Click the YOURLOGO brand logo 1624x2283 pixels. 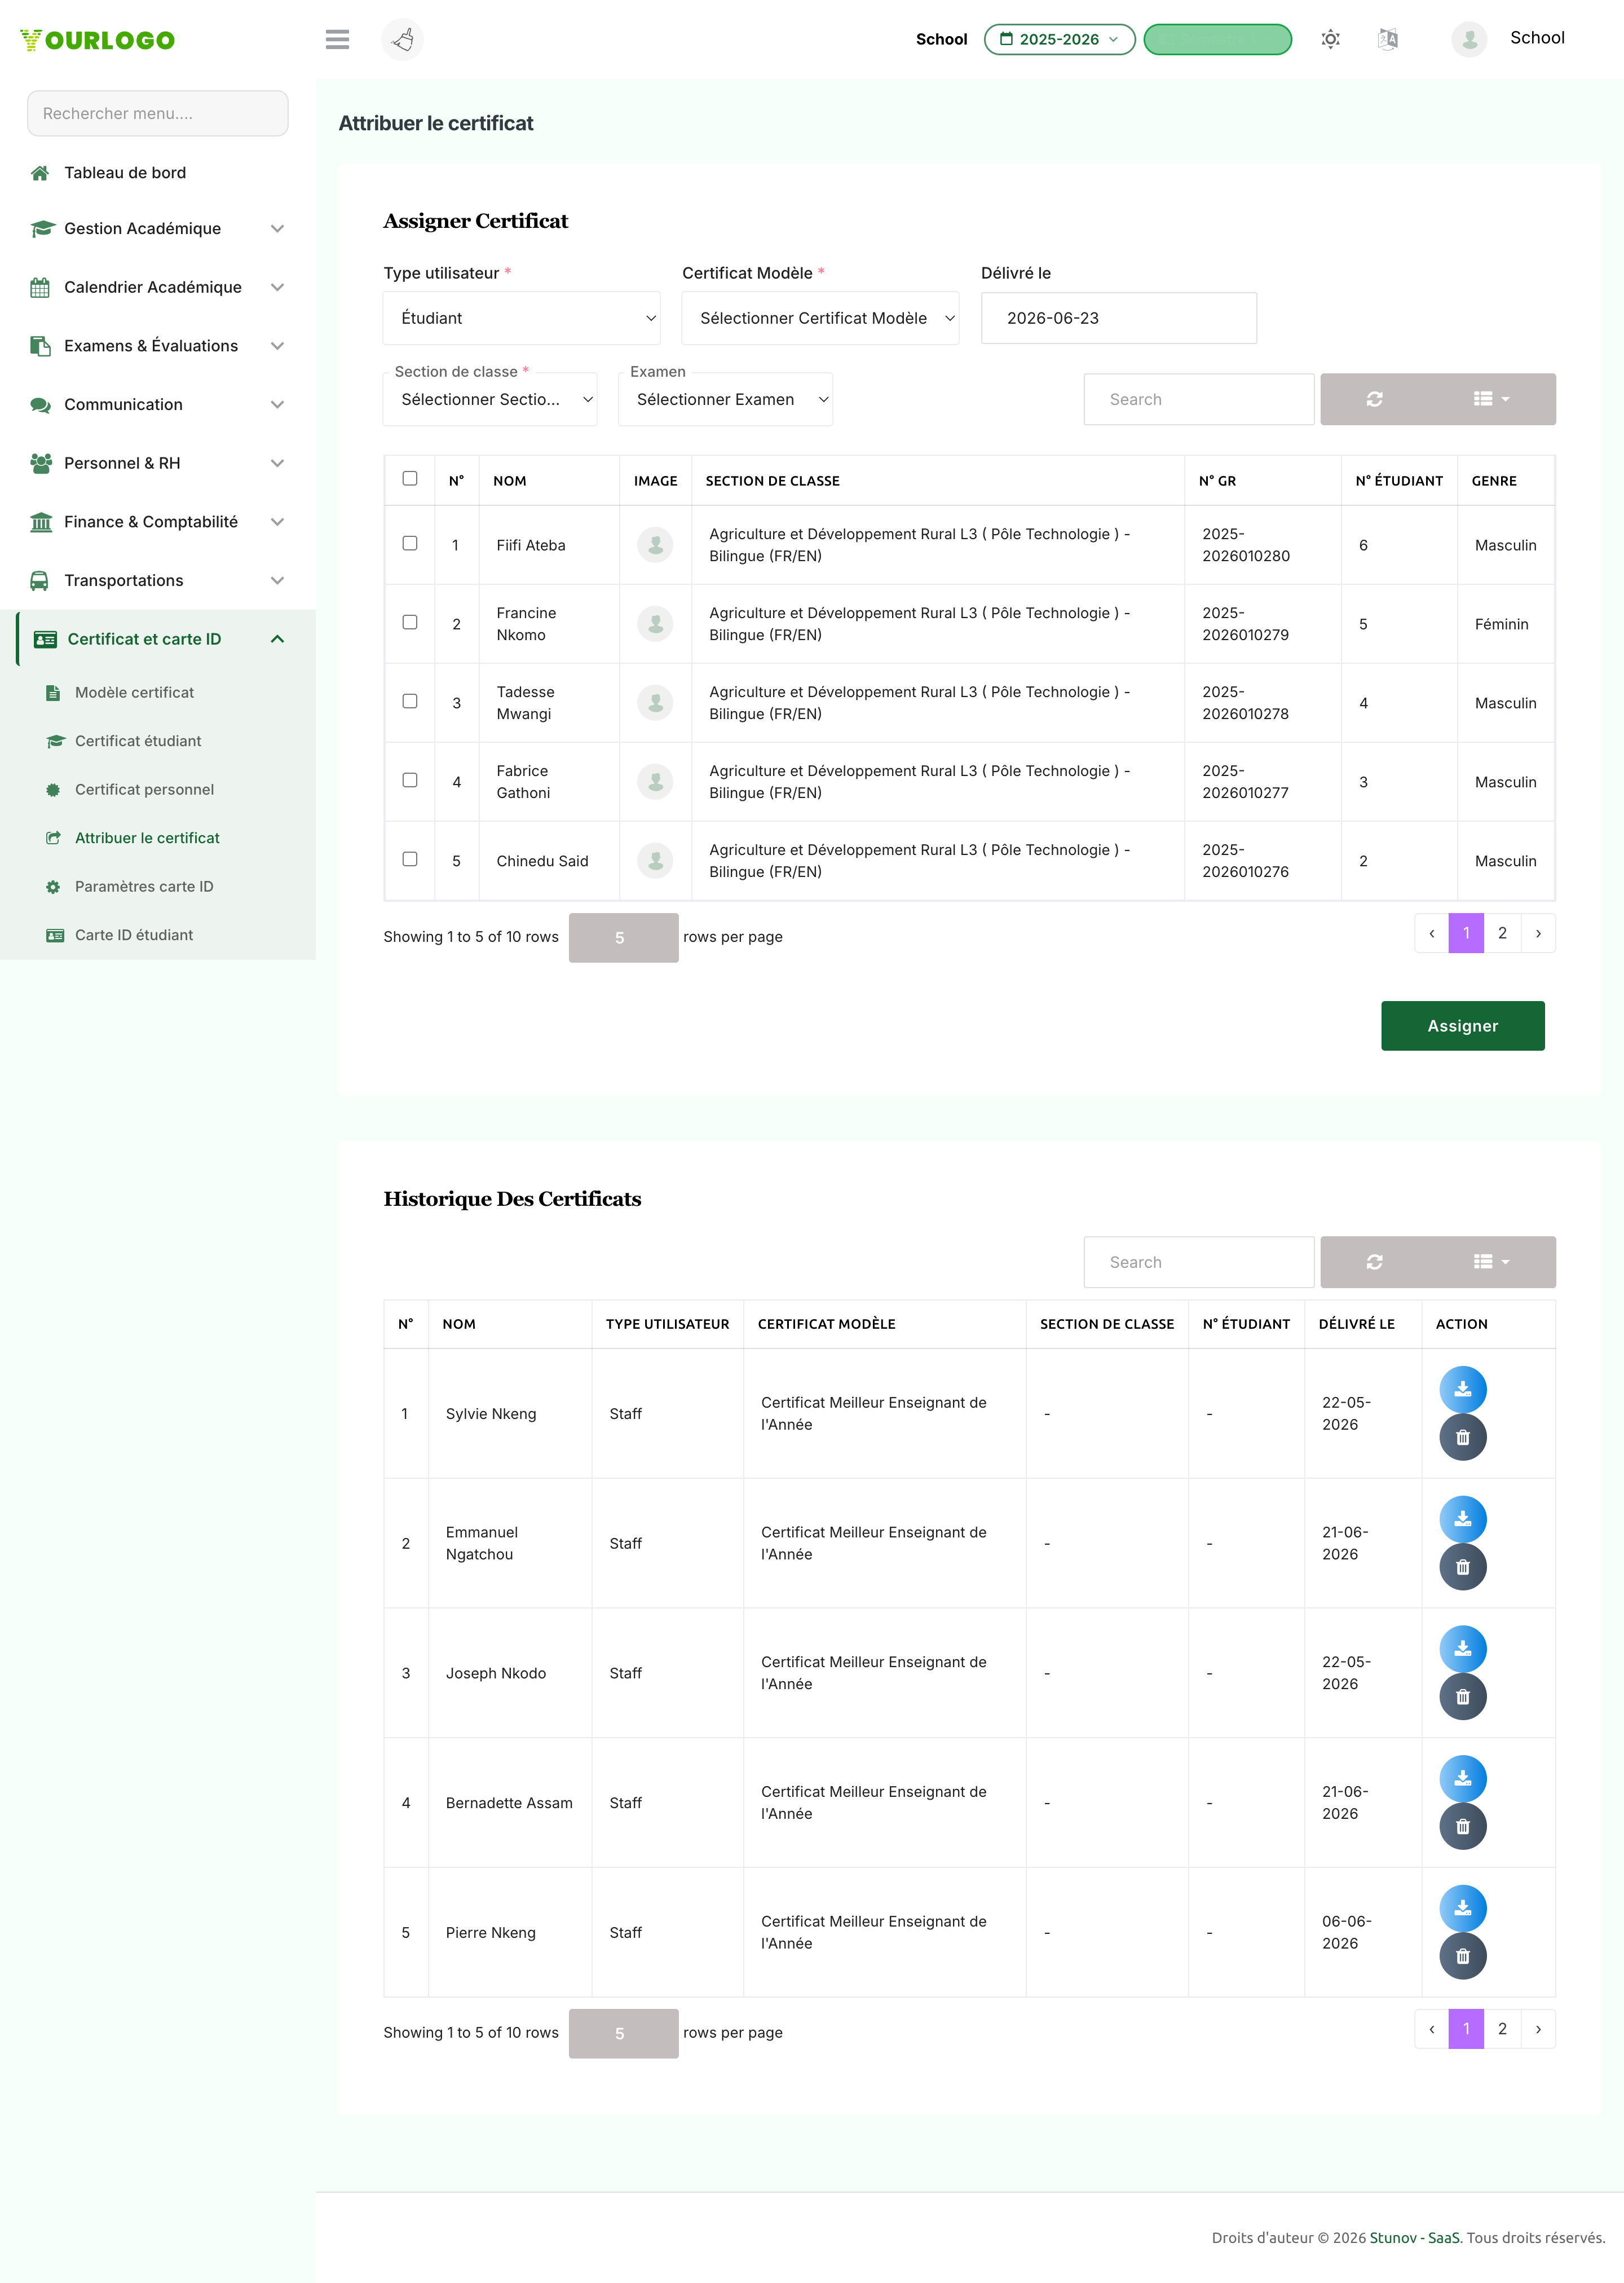coord(97,40)
